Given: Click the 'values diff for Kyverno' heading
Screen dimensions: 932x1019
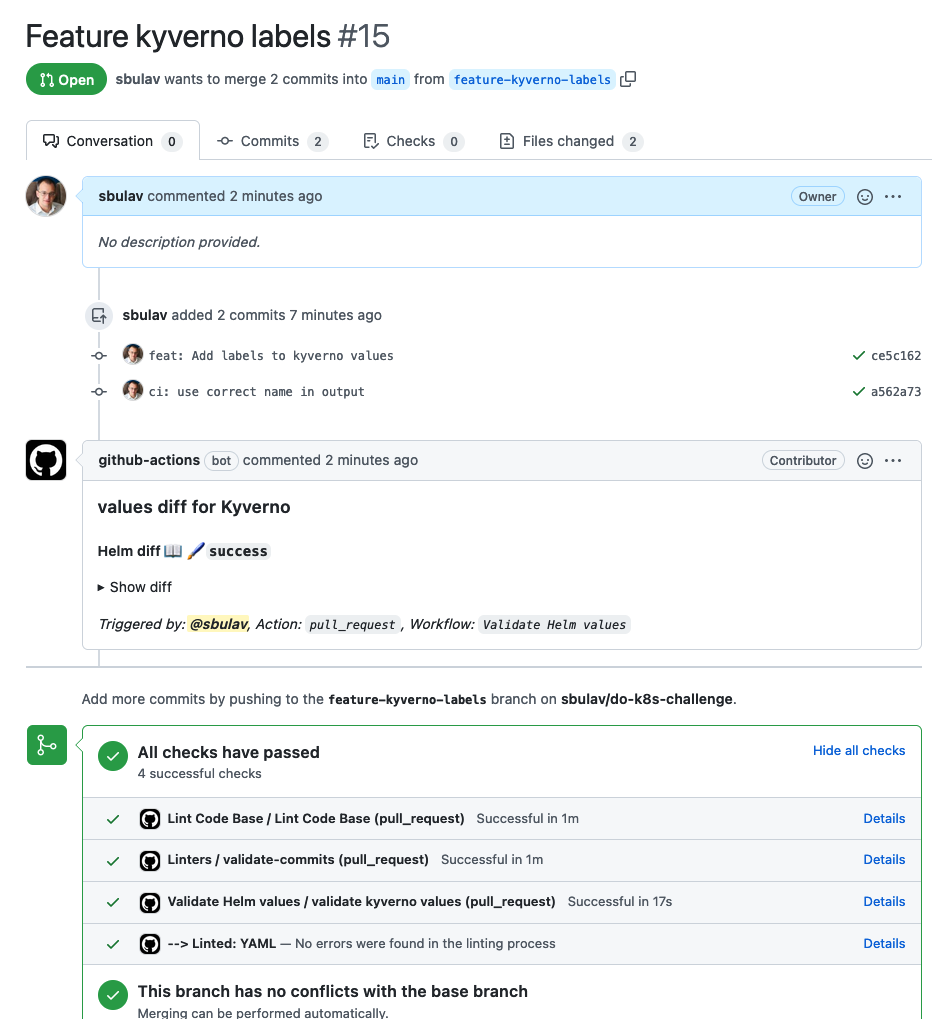Looking at the screenshot, I should click(x=194, y=507).
